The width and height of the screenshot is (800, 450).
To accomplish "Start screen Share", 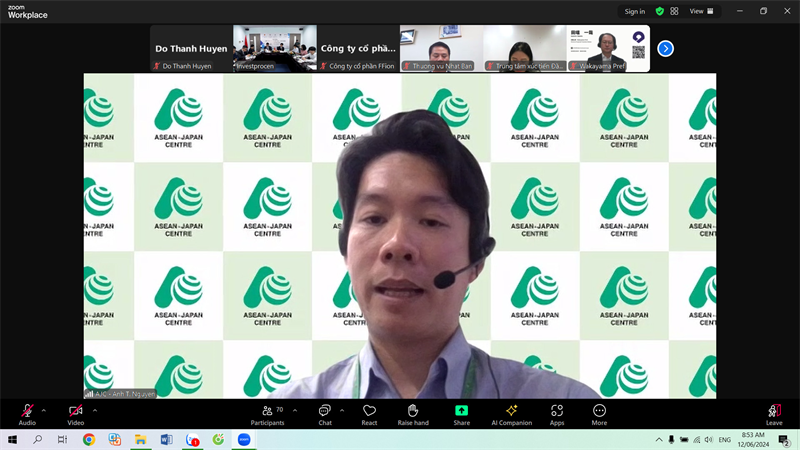I will coord(461,414).
